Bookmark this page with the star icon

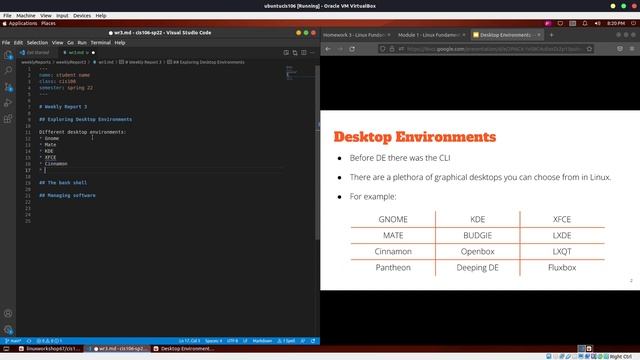tap(589, 49)
